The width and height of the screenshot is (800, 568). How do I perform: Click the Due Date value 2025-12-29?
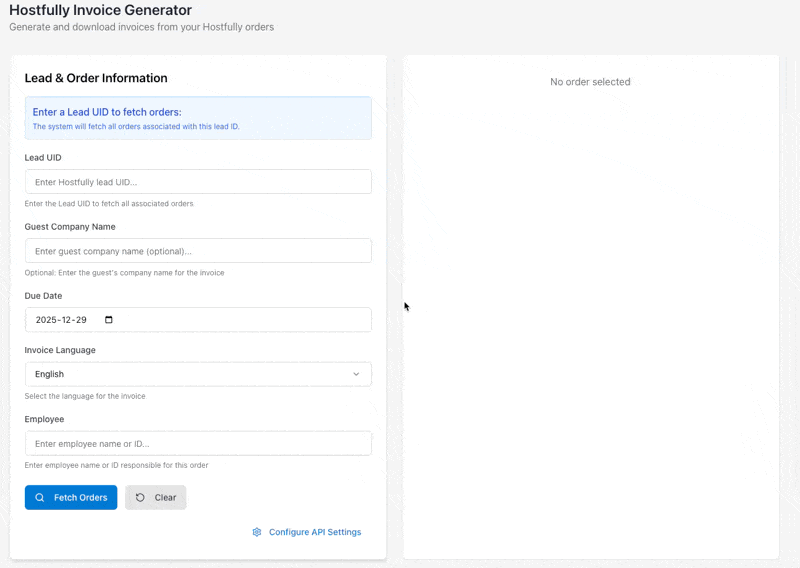(x=61, y=319)
